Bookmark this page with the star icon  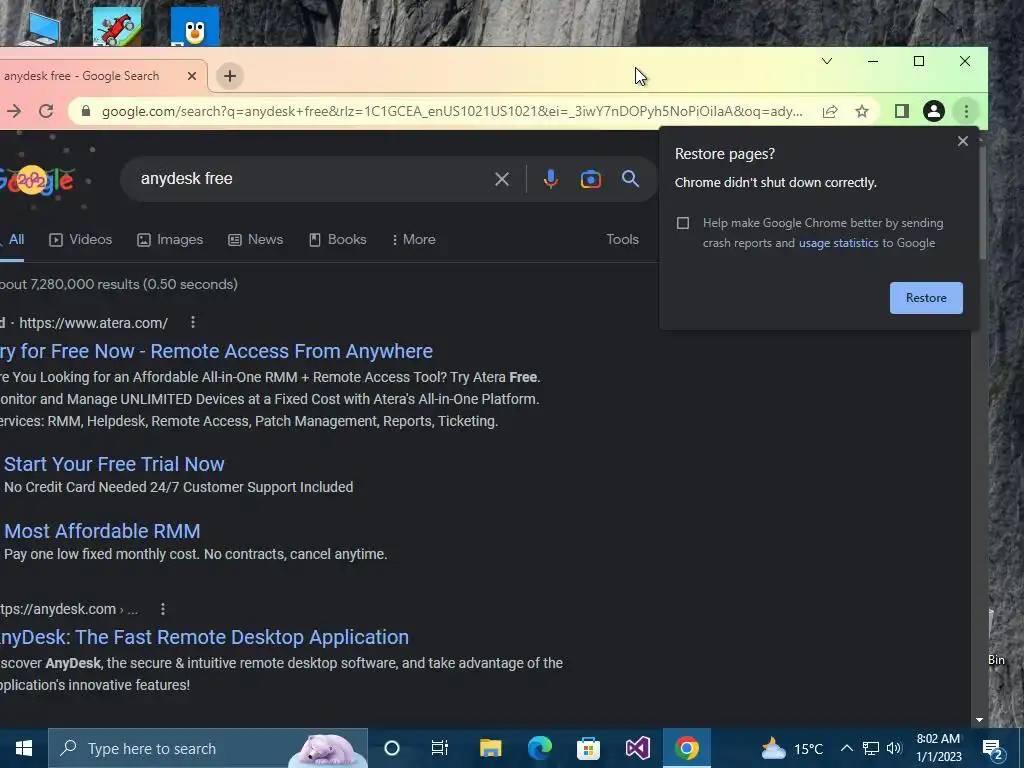pyautogui.click(x=862, y=111)
